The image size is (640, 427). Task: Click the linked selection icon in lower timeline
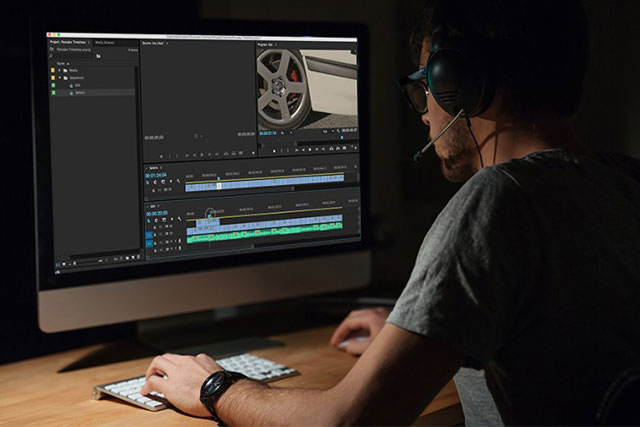pos(163,221)
